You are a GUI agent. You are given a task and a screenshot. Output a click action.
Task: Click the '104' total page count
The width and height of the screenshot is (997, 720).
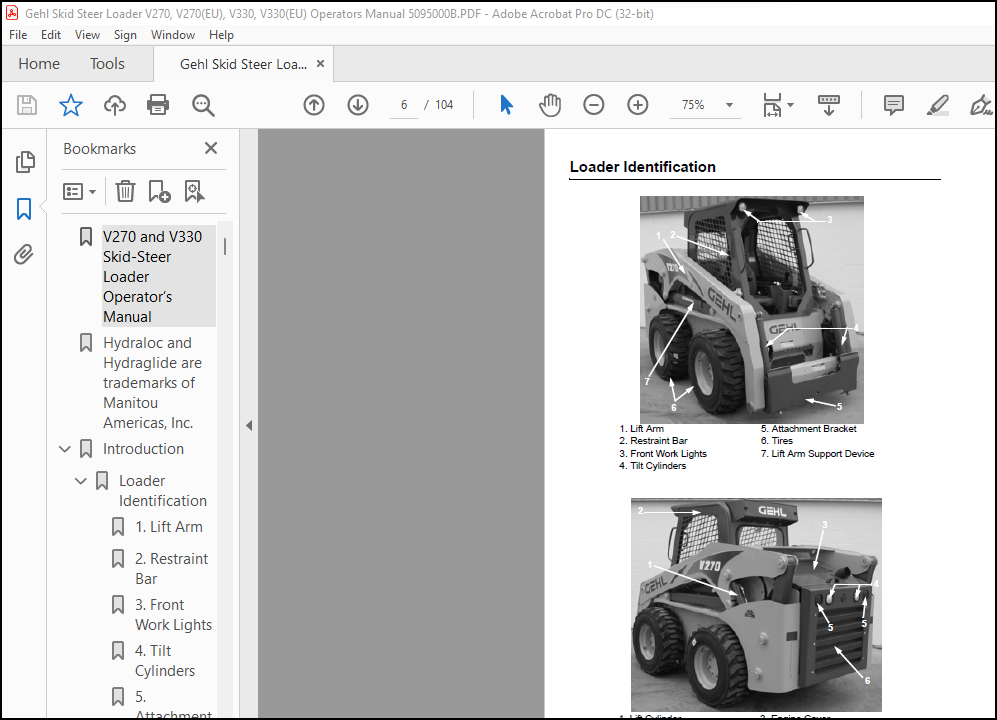444,105
